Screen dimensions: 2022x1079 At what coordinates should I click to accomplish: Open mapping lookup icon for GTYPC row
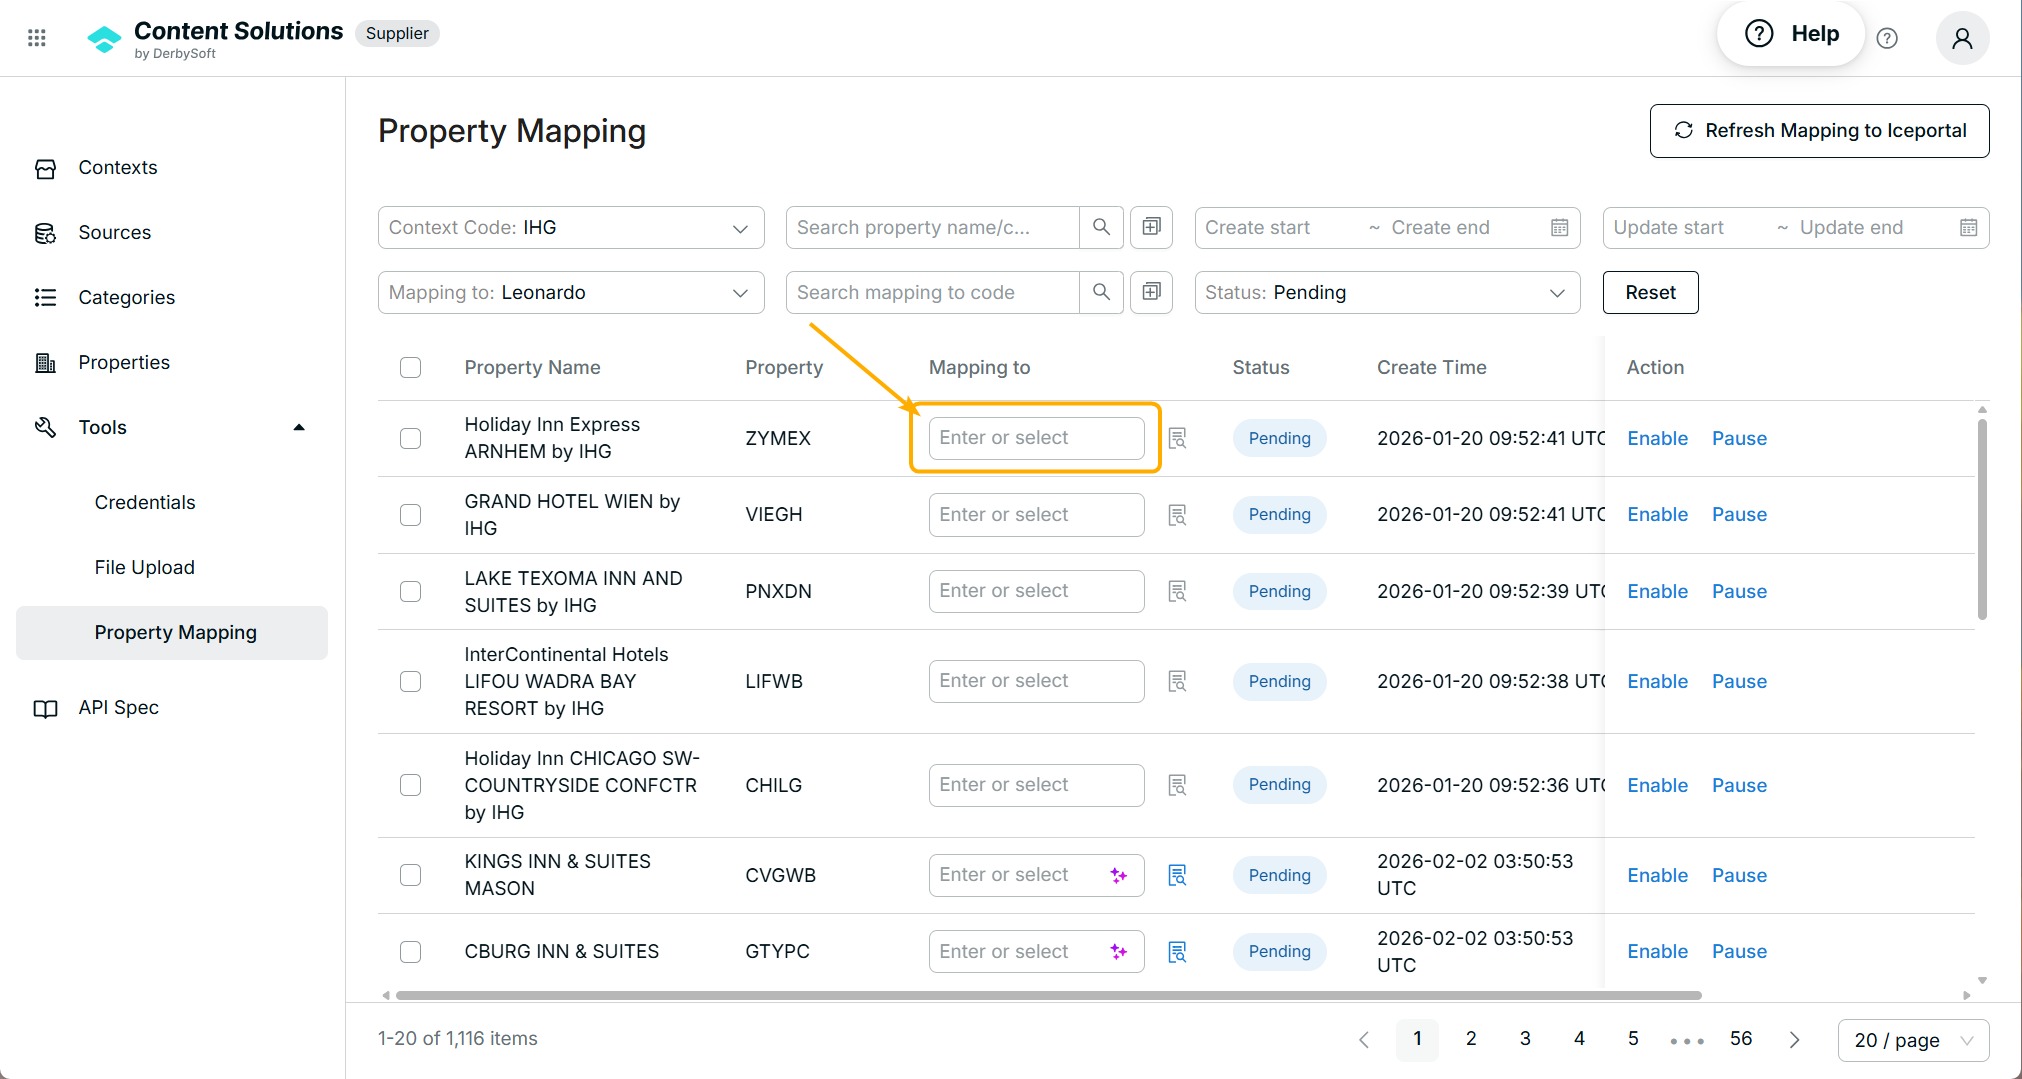tap(1178, 951)
